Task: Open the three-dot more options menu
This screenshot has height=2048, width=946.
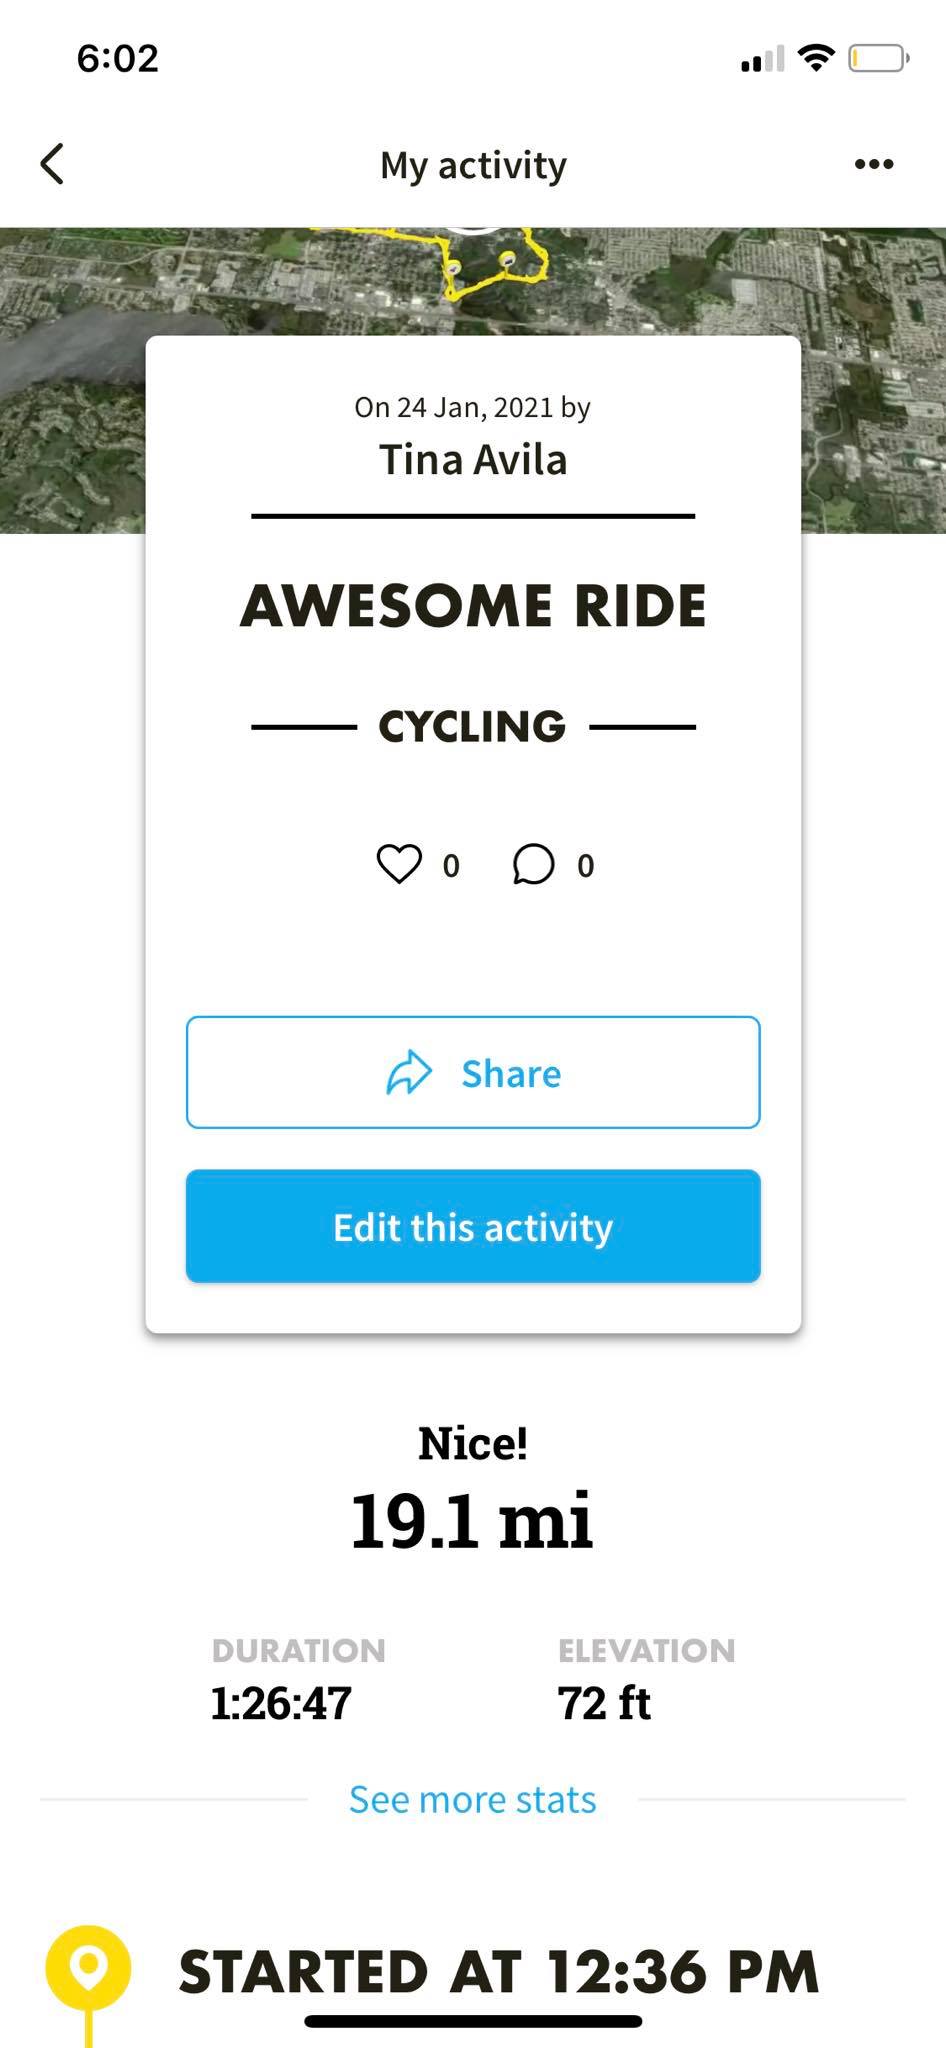Action: [x=873, y=164]
